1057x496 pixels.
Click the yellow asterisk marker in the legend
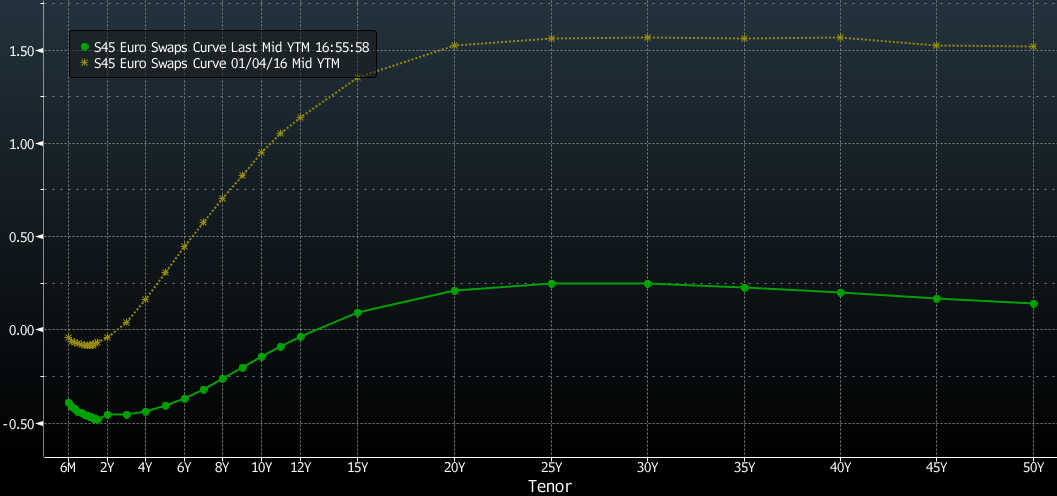pyautogui.click(x=84, y=63)
